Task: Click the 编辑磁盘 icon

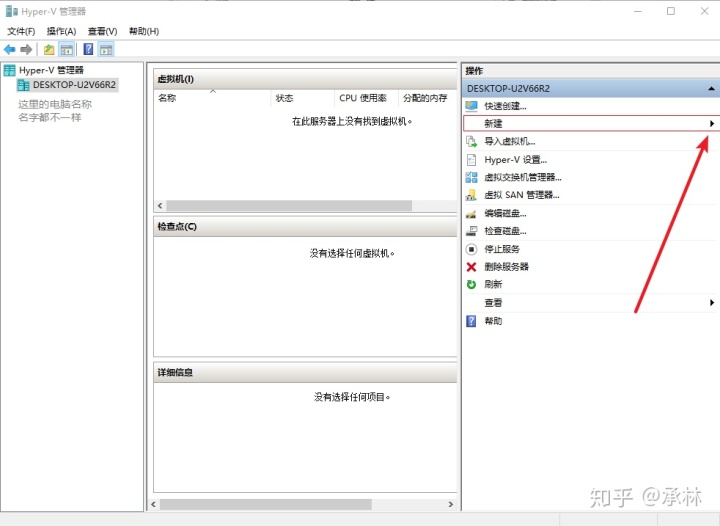Action: click(x=471, y=213)
